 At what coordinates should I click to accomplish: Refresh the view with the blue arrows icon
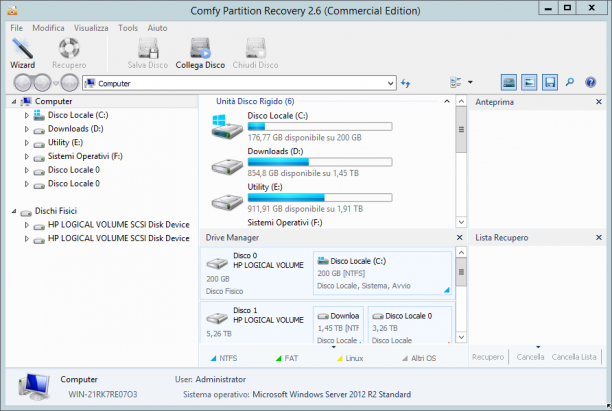pyautogui.click(x=406, y=83)
